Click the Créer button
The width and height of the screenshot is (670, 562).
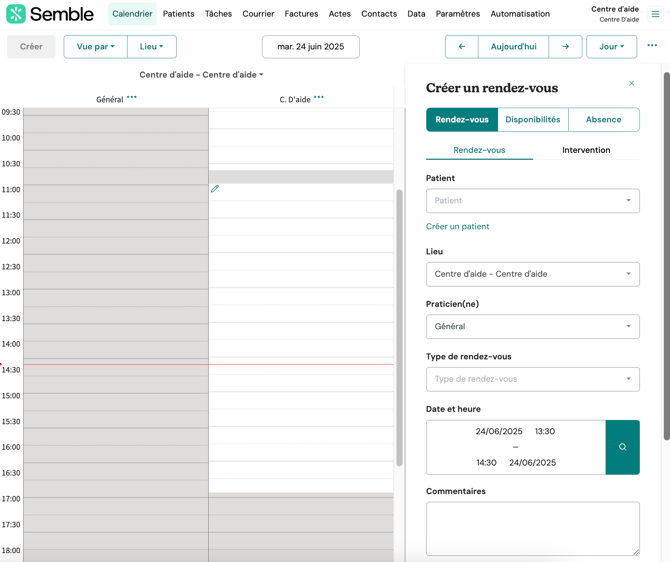(x=31, y=47)
